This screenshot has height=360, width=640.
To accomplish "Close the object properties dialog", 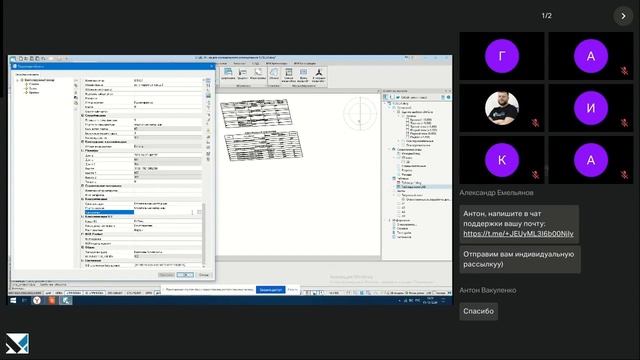I will pos(211,66).
